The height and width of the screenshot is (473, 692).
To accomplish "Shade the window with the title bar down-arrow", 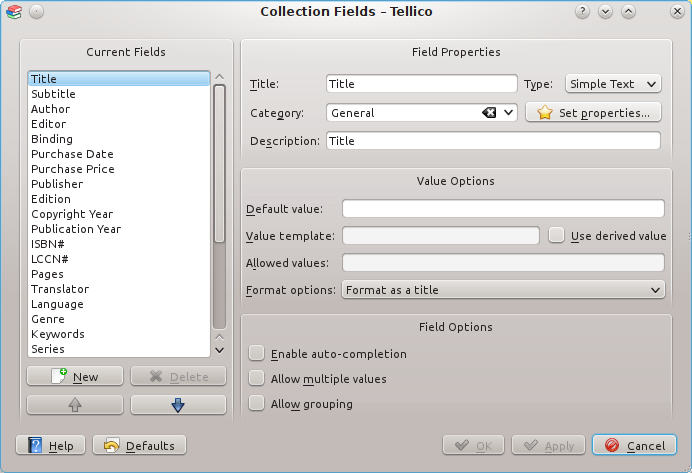I will coord(606,11).
